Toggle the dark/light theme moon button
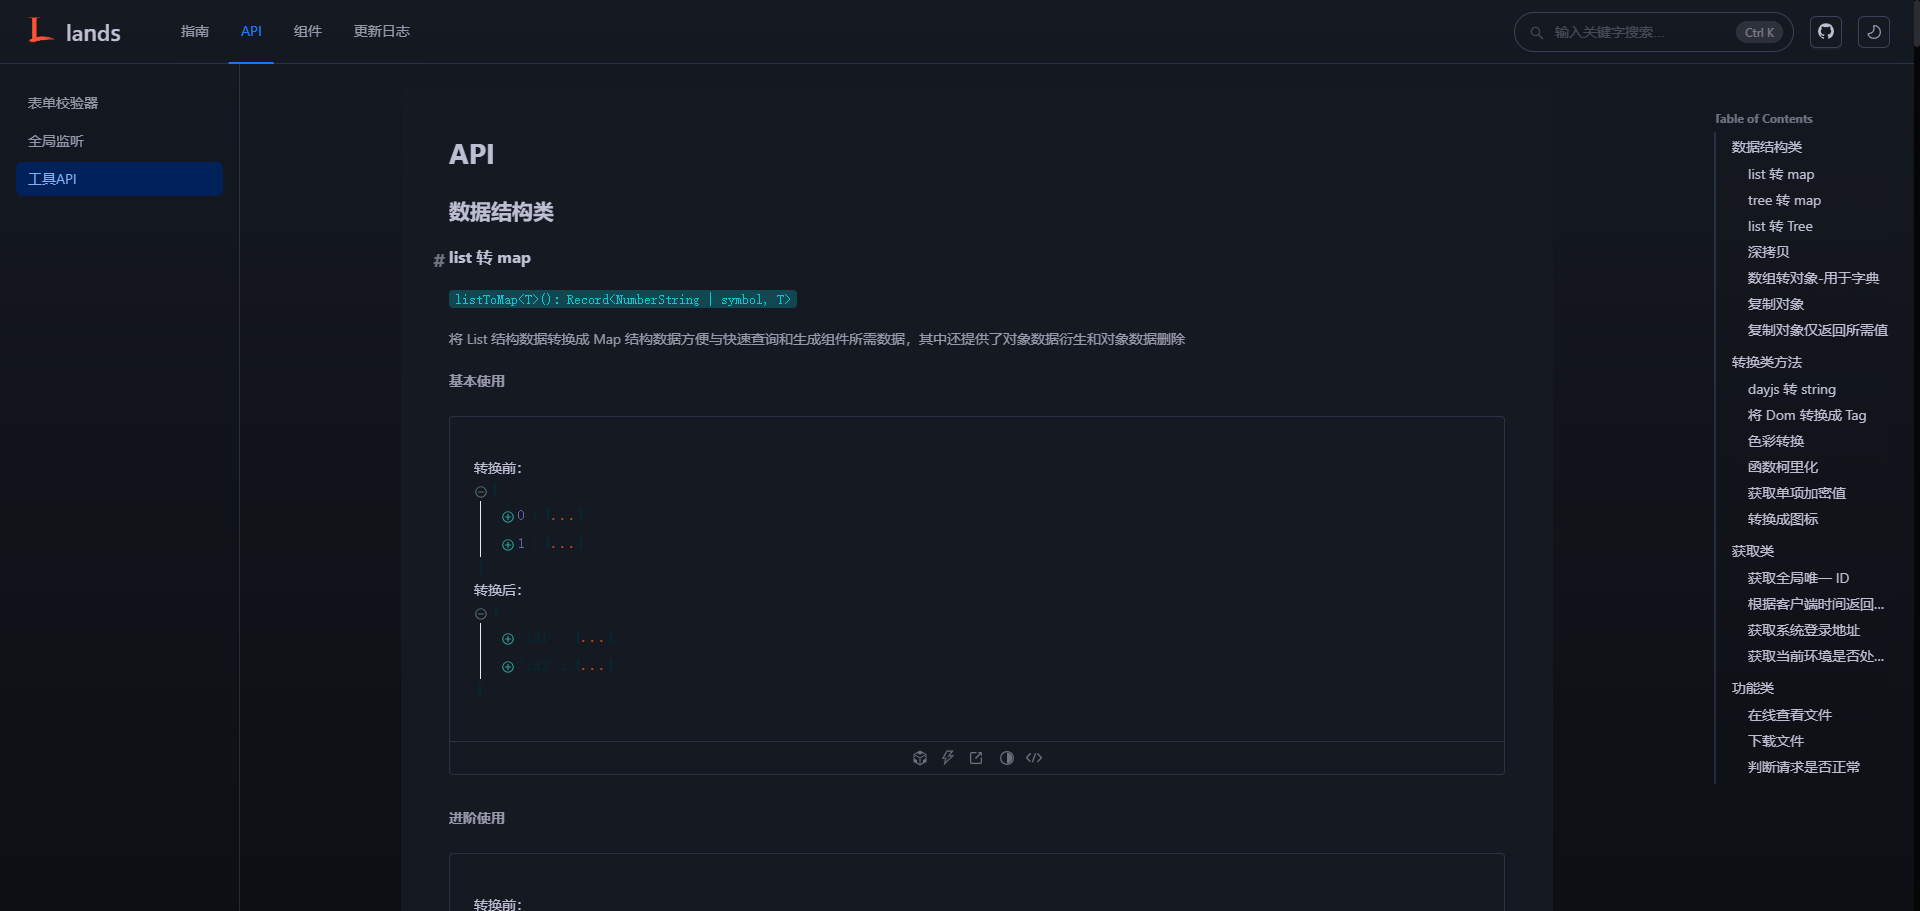The image size is (1920, 911). [x=1874, y=32]
